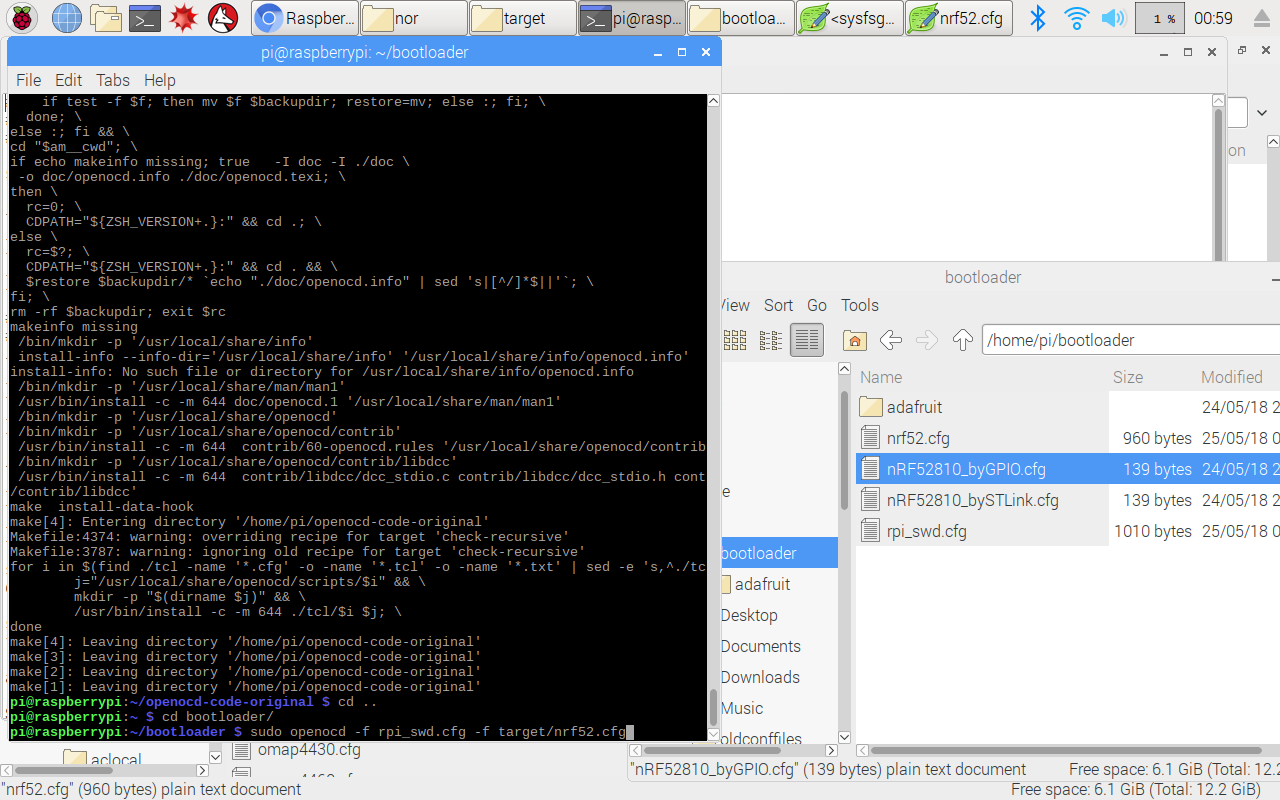Switch to compact view in file manager
This screenshot has width=1280, height=800.
tap(770, 340)
